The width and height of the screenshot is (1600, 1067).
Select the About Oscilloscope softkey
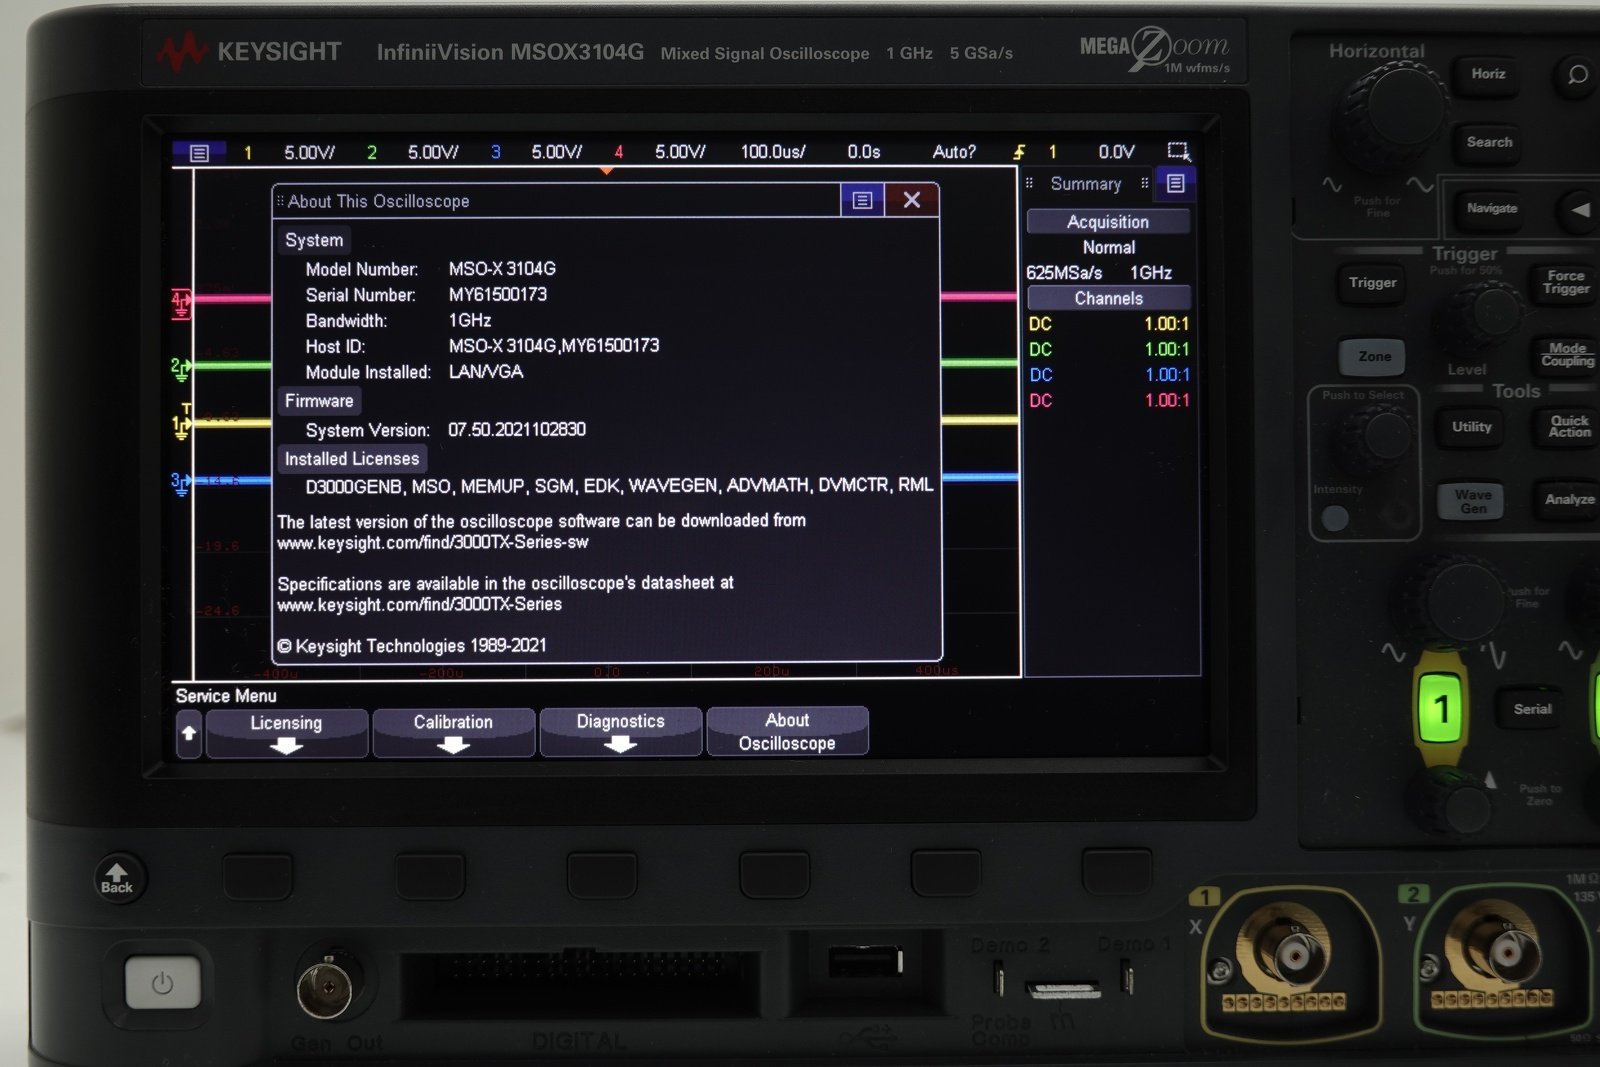click(x=787, y=731)
